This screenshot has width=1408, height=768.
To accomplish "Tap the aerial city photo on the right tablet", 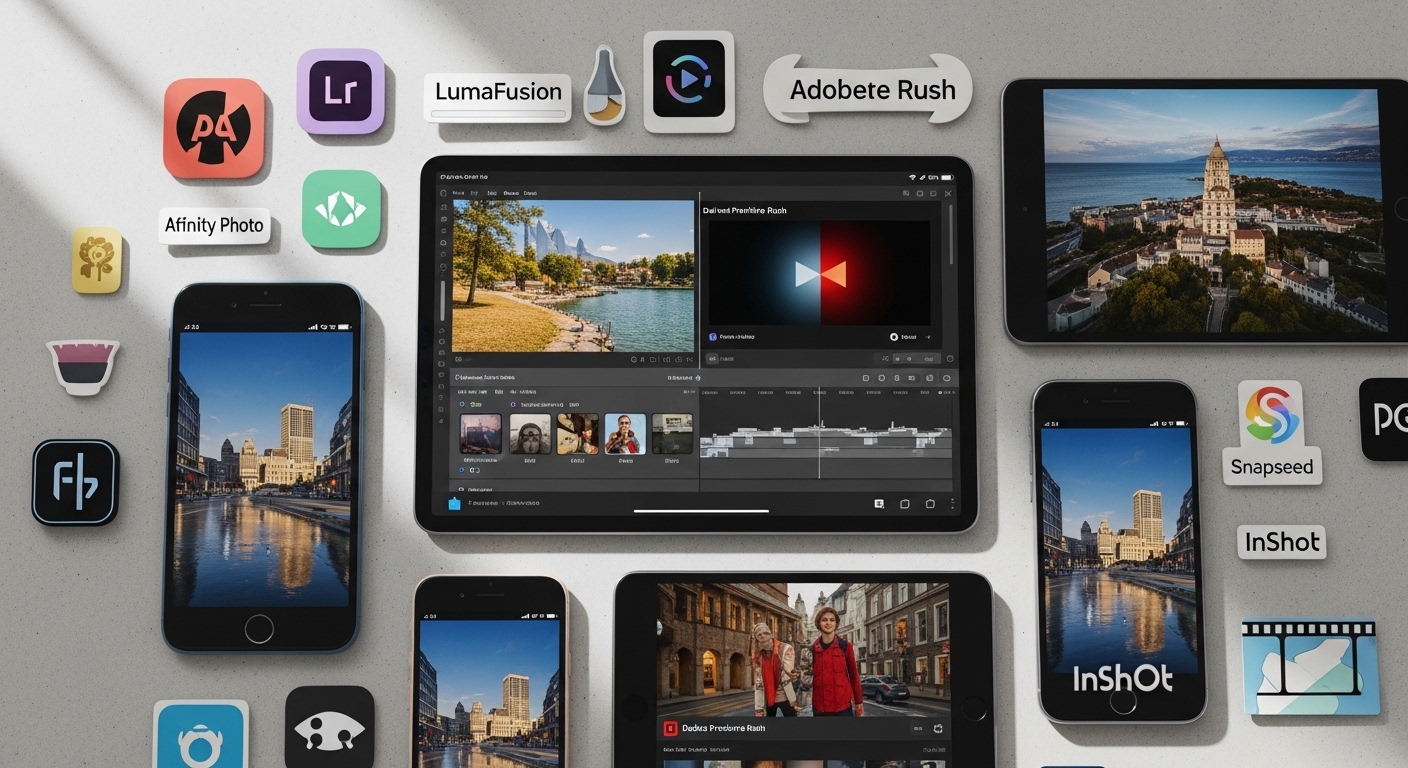I will (x=1215, y=210).
